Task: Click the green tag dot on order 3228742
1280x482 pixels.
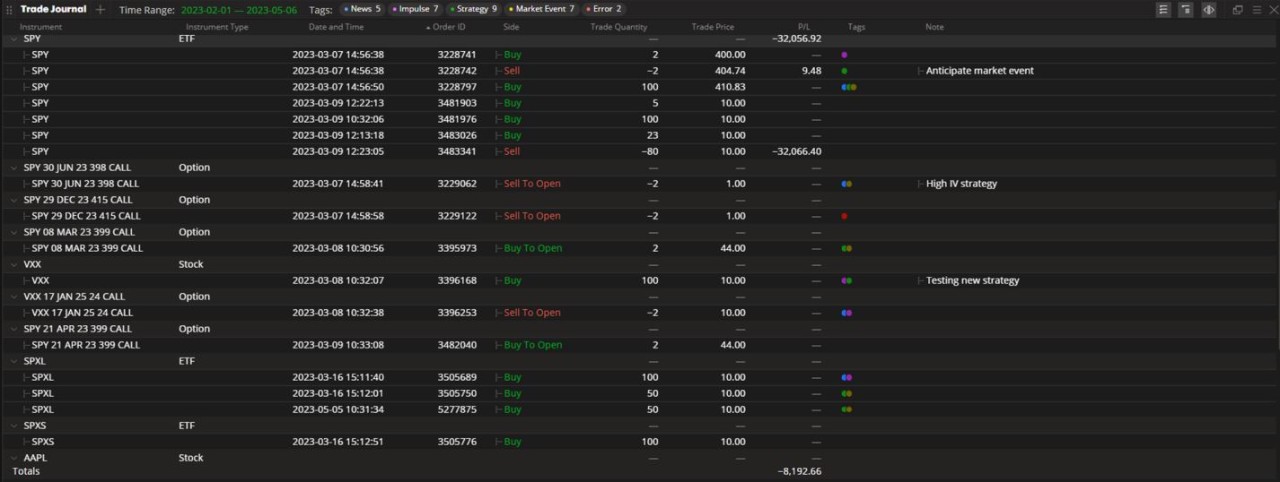Action: [x=844, y=71]
